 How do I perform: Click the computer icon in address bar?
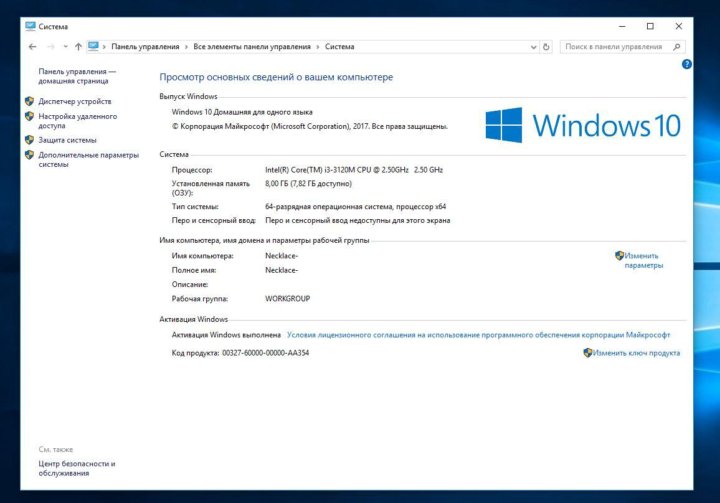tap(93, 46)
